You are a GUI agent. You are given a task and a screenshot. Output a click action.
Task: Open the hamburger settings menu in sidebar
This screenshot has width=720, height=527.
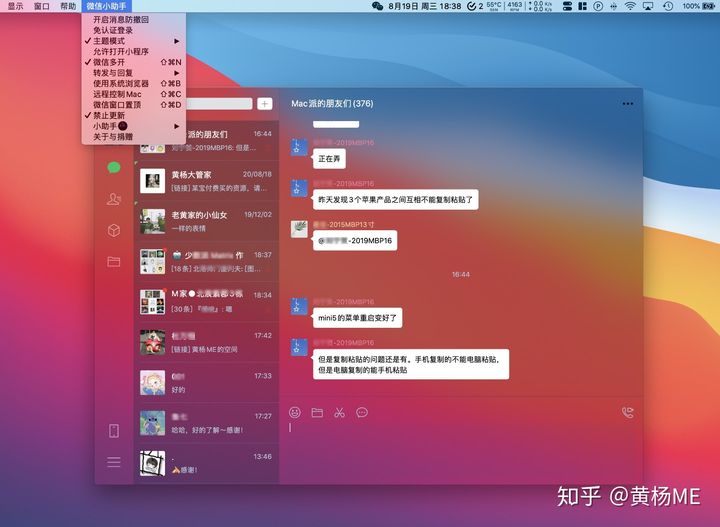[114, 462]
